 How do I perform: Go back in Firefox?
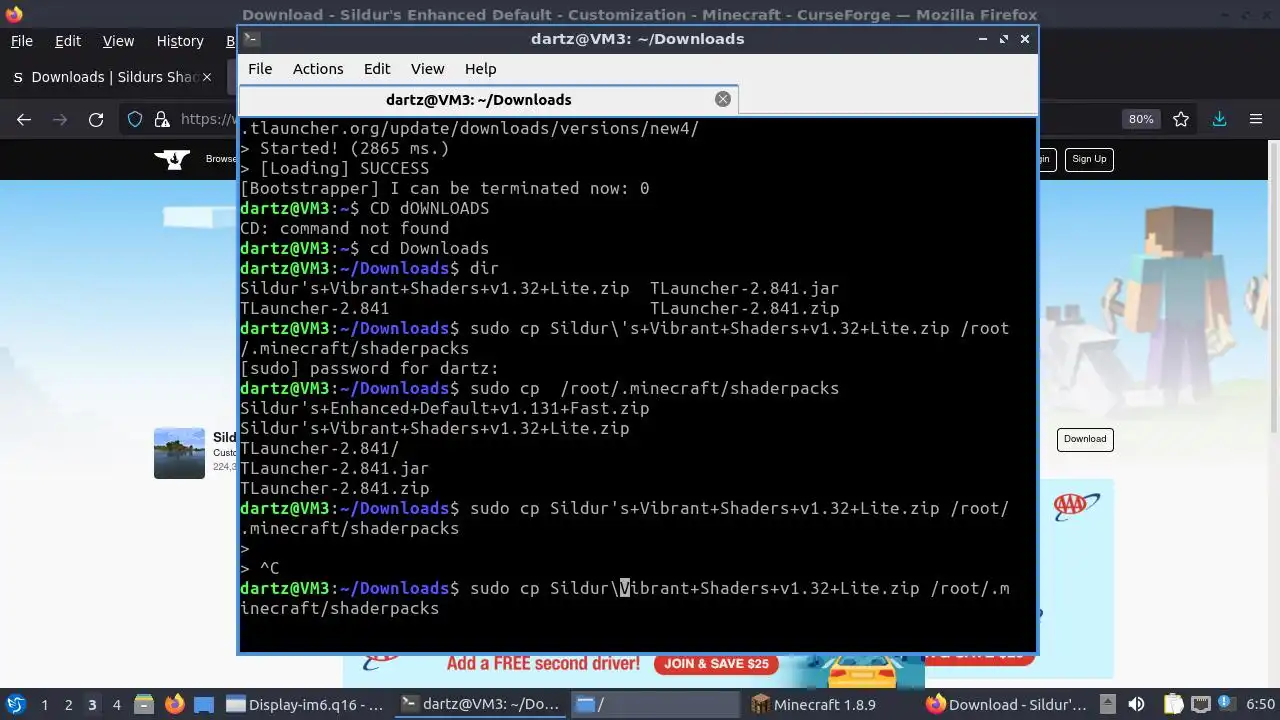pyautogui.click(x=24, y=119)
